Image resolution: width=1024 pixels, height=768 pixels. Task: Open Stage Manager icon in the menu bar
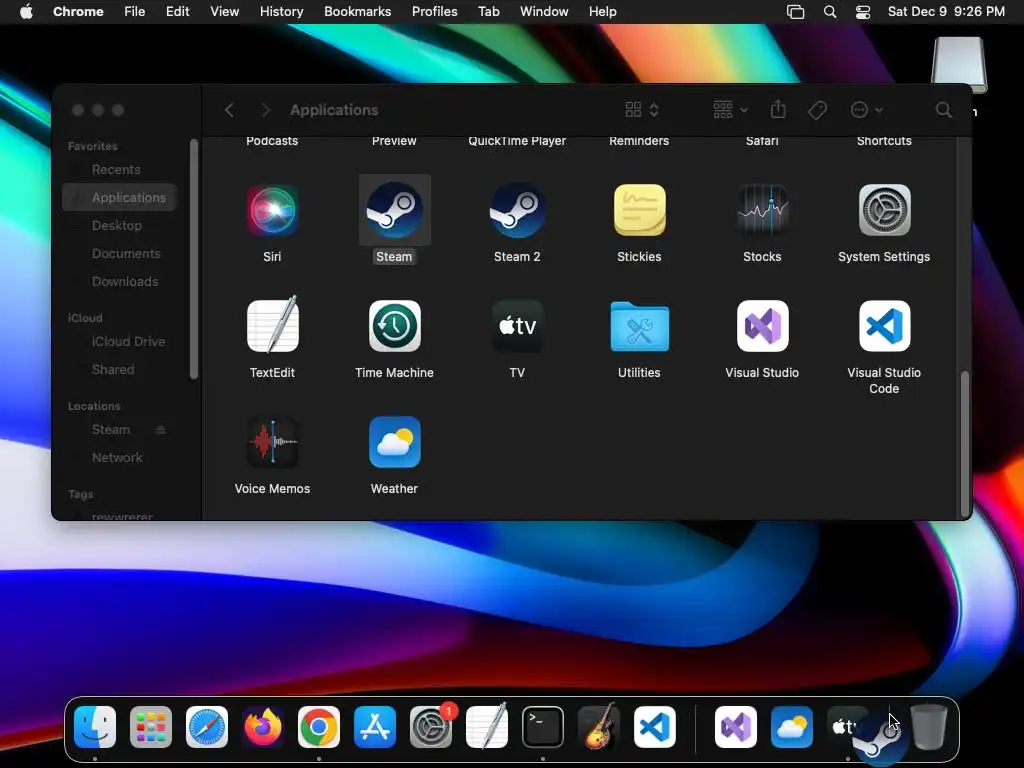click(x=795, y=12)
